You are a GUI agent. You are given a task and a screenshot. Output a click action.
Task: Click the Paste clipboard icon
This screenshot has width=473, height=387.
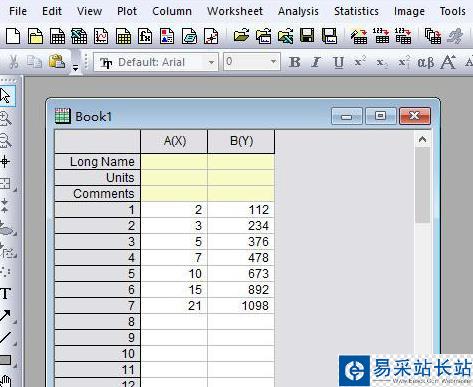click(57, 61)
